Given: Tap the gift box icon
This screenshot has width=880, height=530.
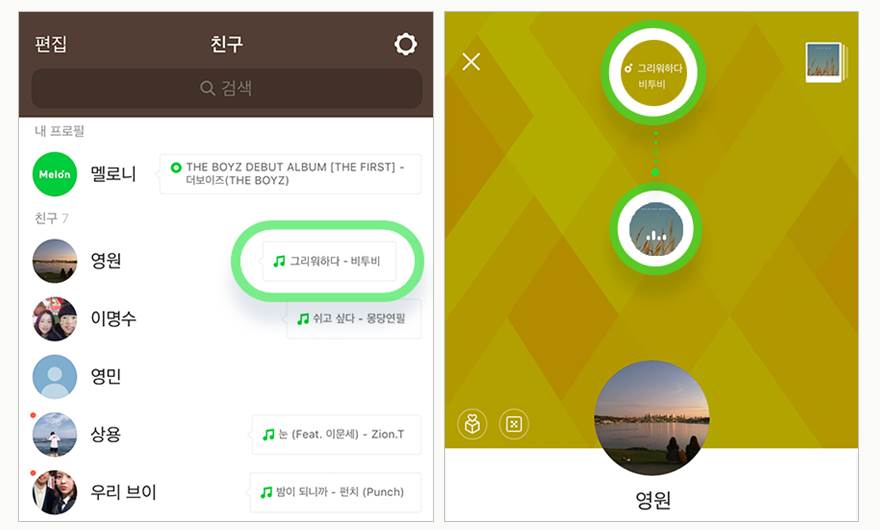Looking at the screenshot, I should click(x=472, y=424).
